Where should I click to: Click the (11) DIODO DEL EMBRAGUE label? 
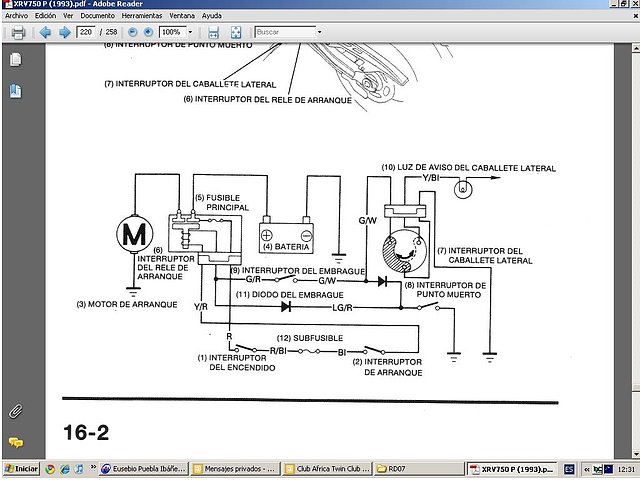click(x=289, y=295)
